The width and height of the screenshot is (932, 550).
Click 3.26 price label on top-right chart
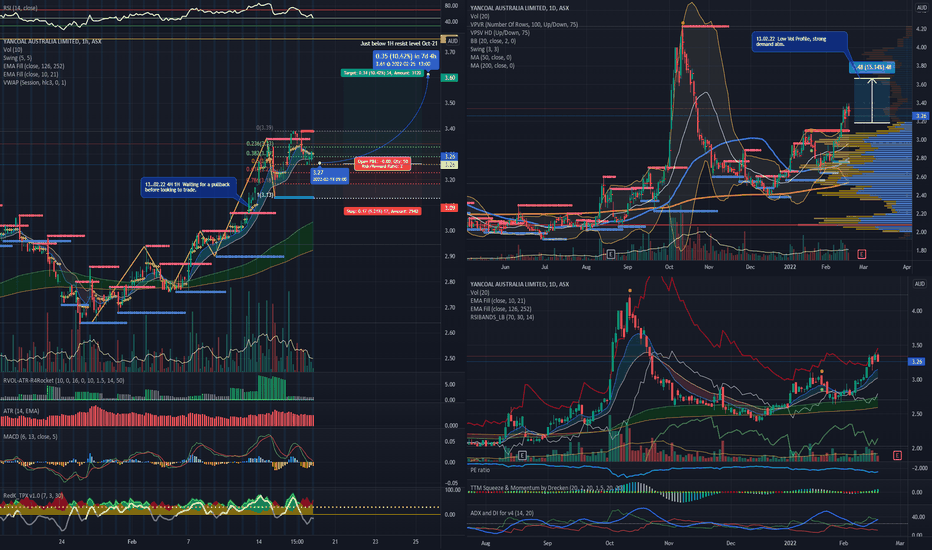coord(921,116)
